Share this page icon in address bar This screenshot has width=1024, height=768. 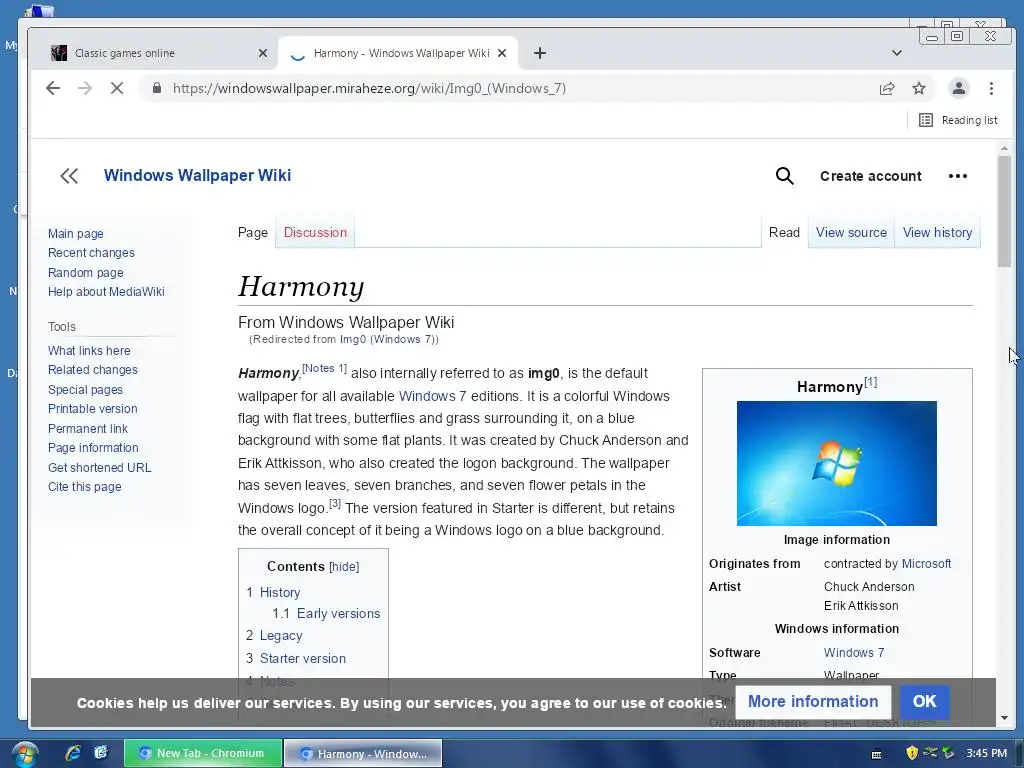point(887,88)
